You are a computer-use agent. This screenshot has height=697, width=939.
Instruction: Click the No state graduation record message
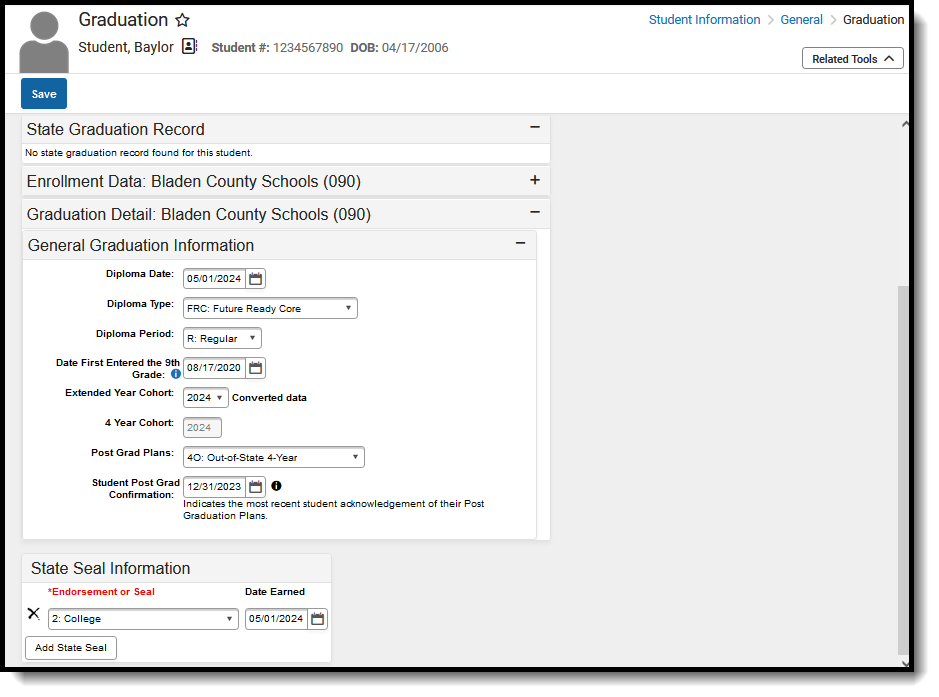[x=138, y=153]
